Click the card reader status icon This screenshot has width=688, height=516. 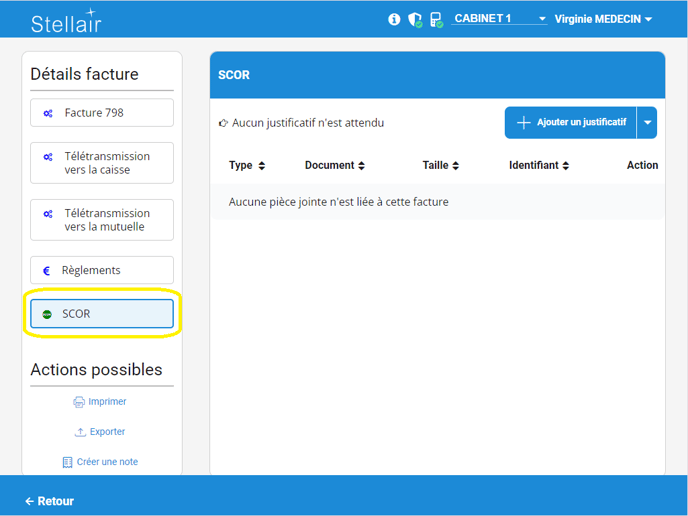tap(435, 19)
